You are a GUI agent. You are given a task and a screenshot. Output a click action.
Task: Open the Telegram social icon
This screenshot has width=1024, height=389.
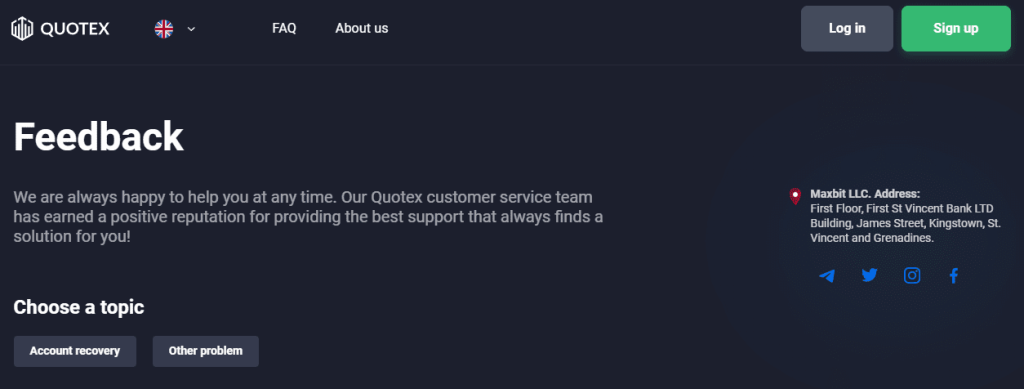[x=827, y=276]
